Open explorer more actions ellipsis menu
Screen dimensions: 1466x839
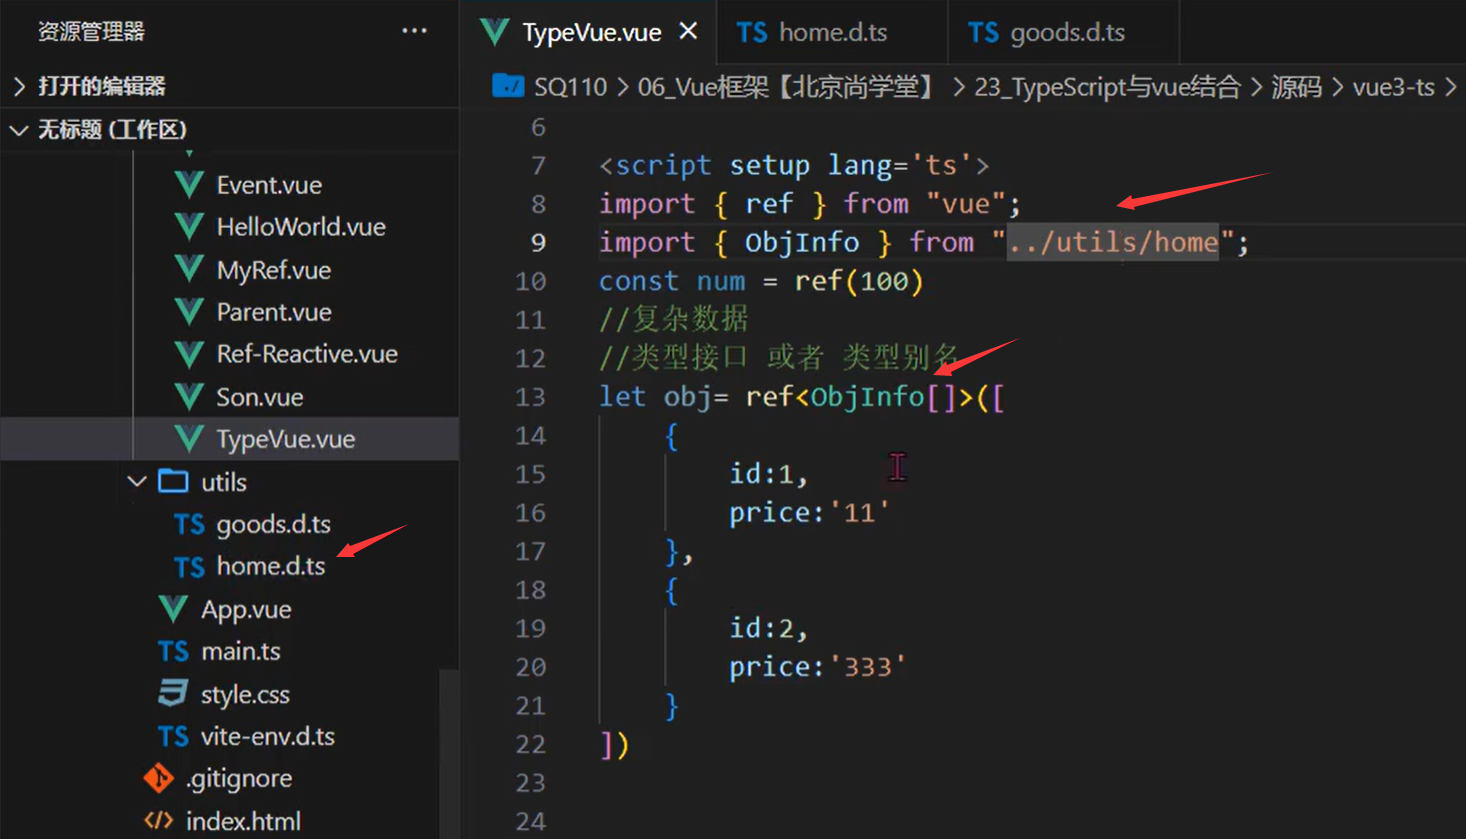coord(414,31)
